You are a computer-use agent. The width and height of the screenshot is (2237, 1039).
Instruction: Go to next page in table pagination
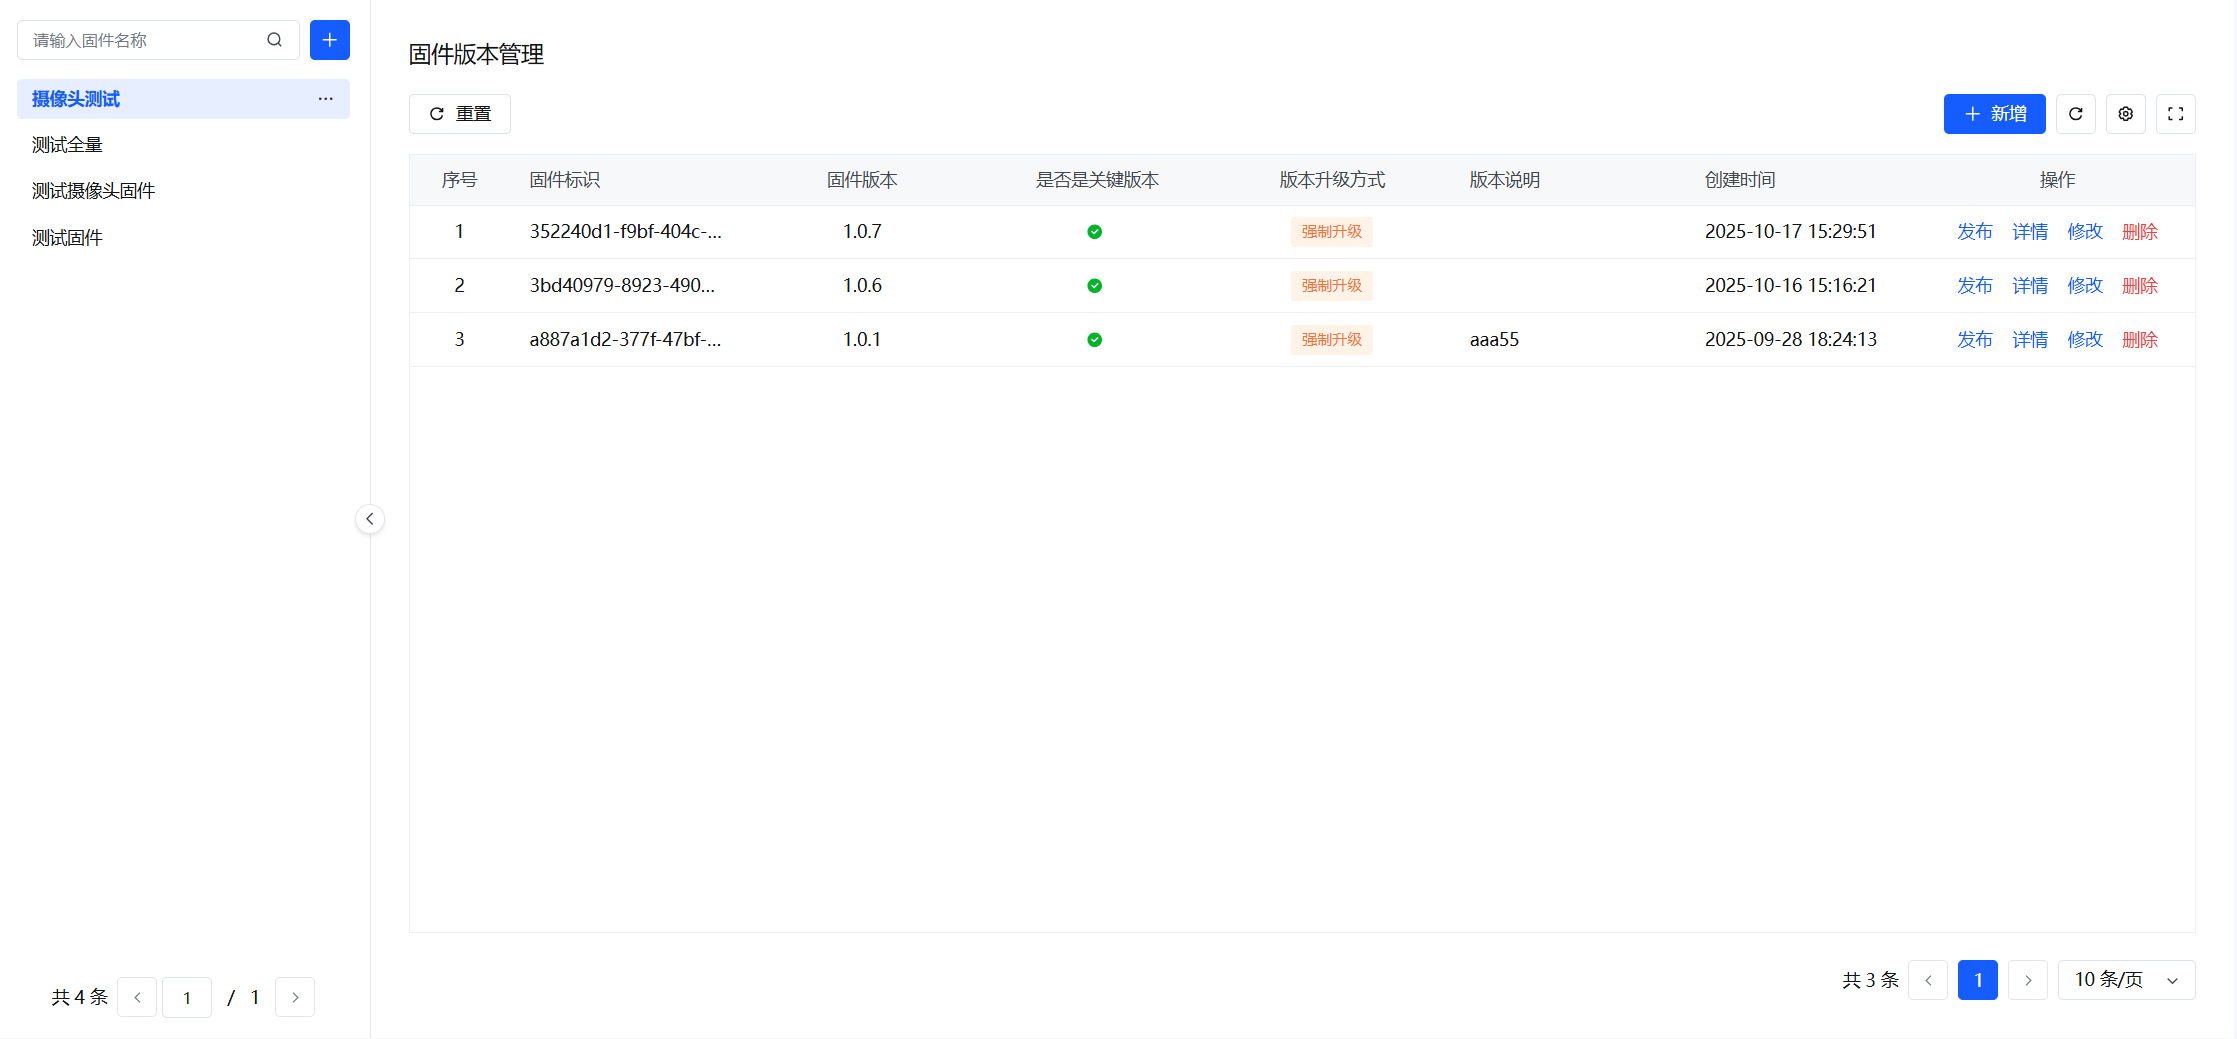click(2027, 980)
